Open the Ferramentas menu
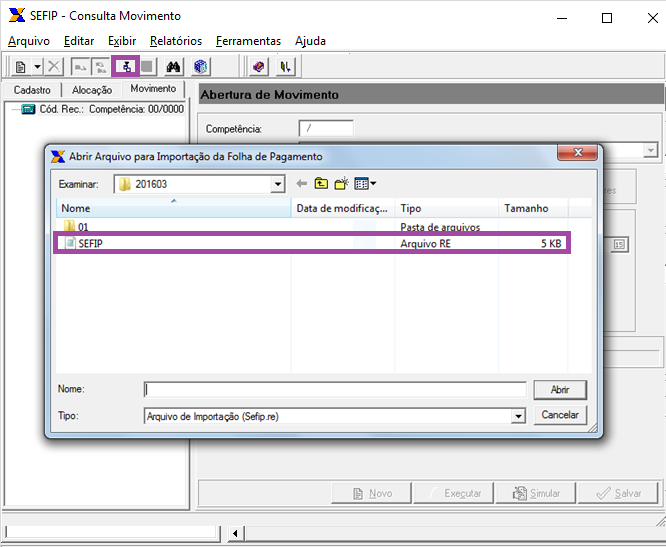The image size is (666, 547). coord(248,41)
